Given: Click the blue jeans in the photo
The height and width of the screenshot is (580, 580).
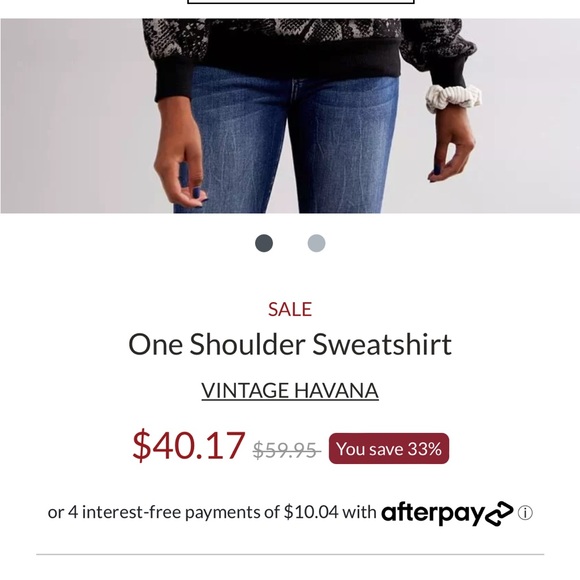Looking at the screenshot, I should [x=289, y=144].
